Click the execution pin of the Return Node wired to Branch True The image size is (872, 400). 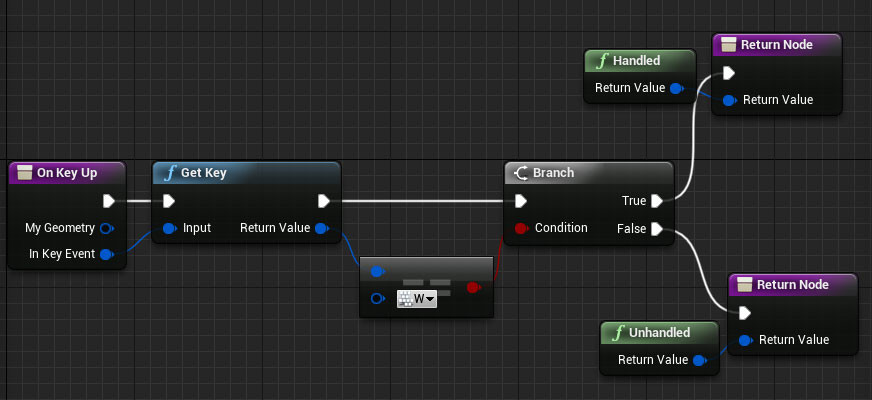click(x=729, y=73)
